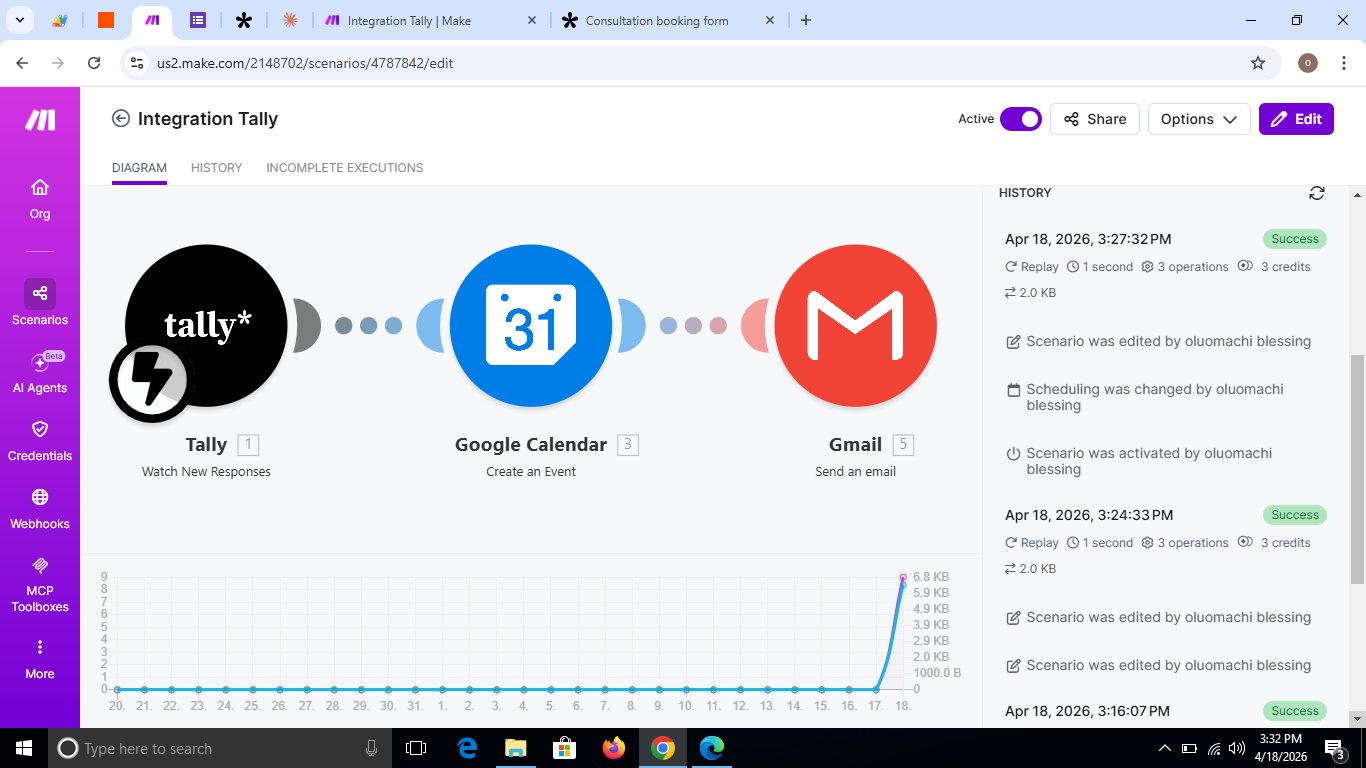Open Scenarios in the sidebar
This screenshot has width=1366, height=768.
[x=40, y=303]
